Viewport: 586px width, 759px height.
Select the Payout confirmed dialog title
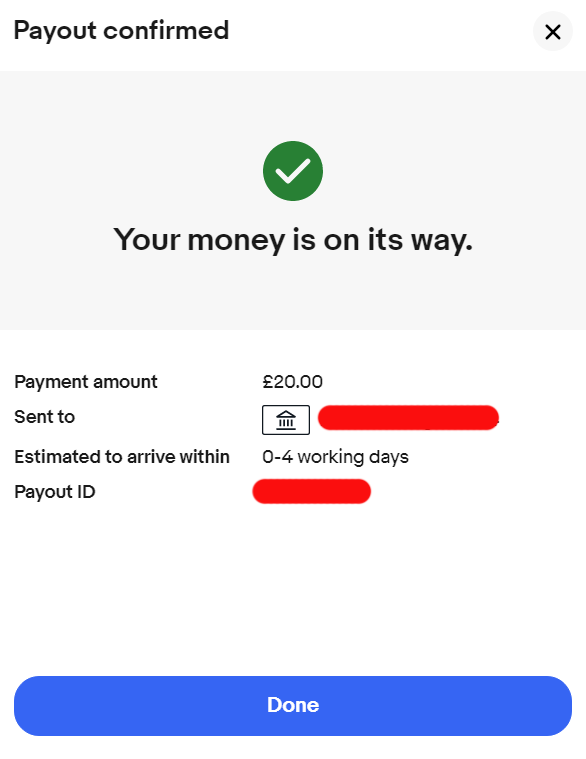coord(121,30)
